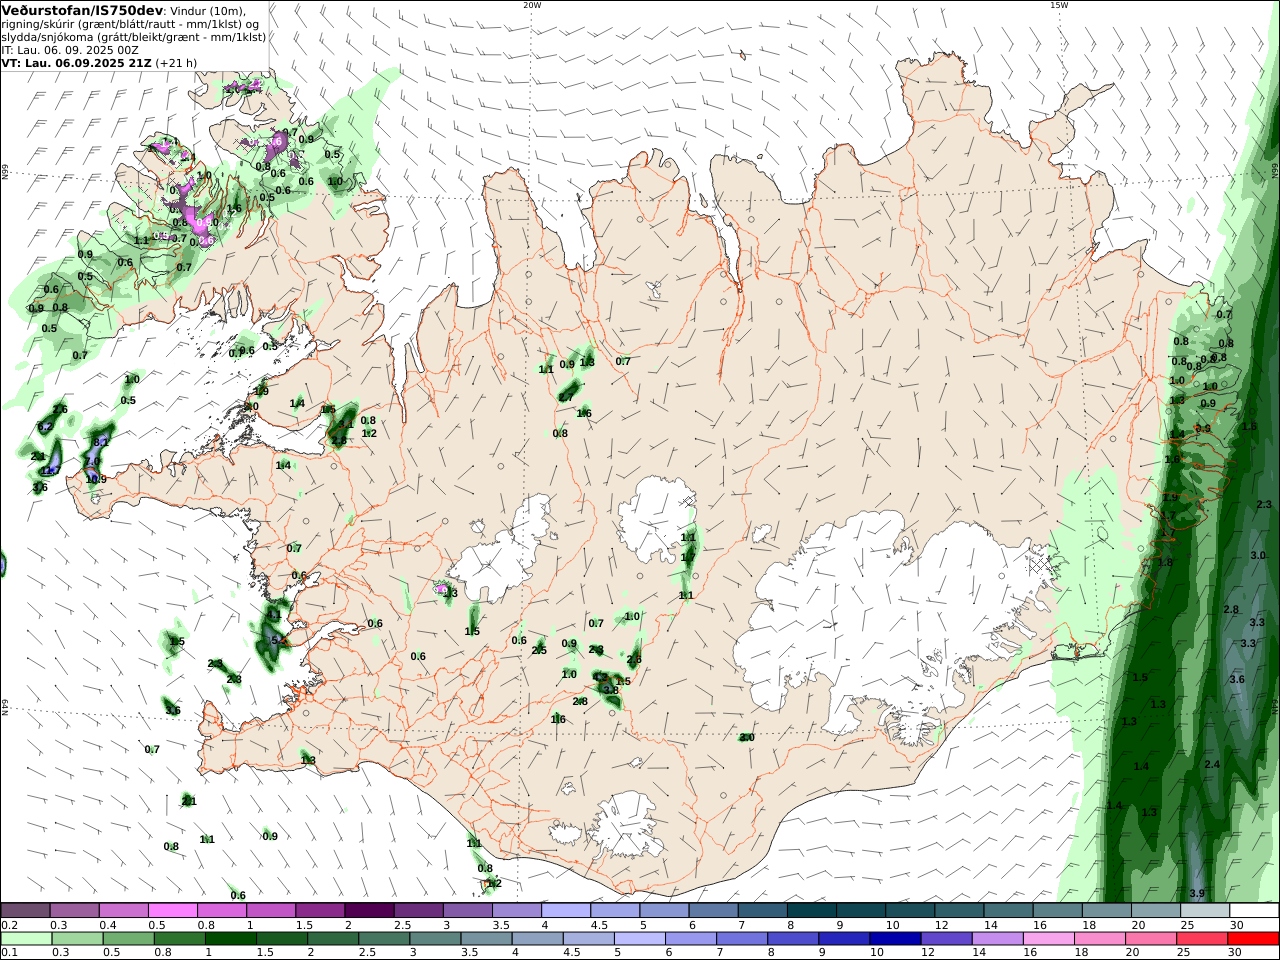Click the darkest purple 2 snow legend swatch

tap(369, 911)
